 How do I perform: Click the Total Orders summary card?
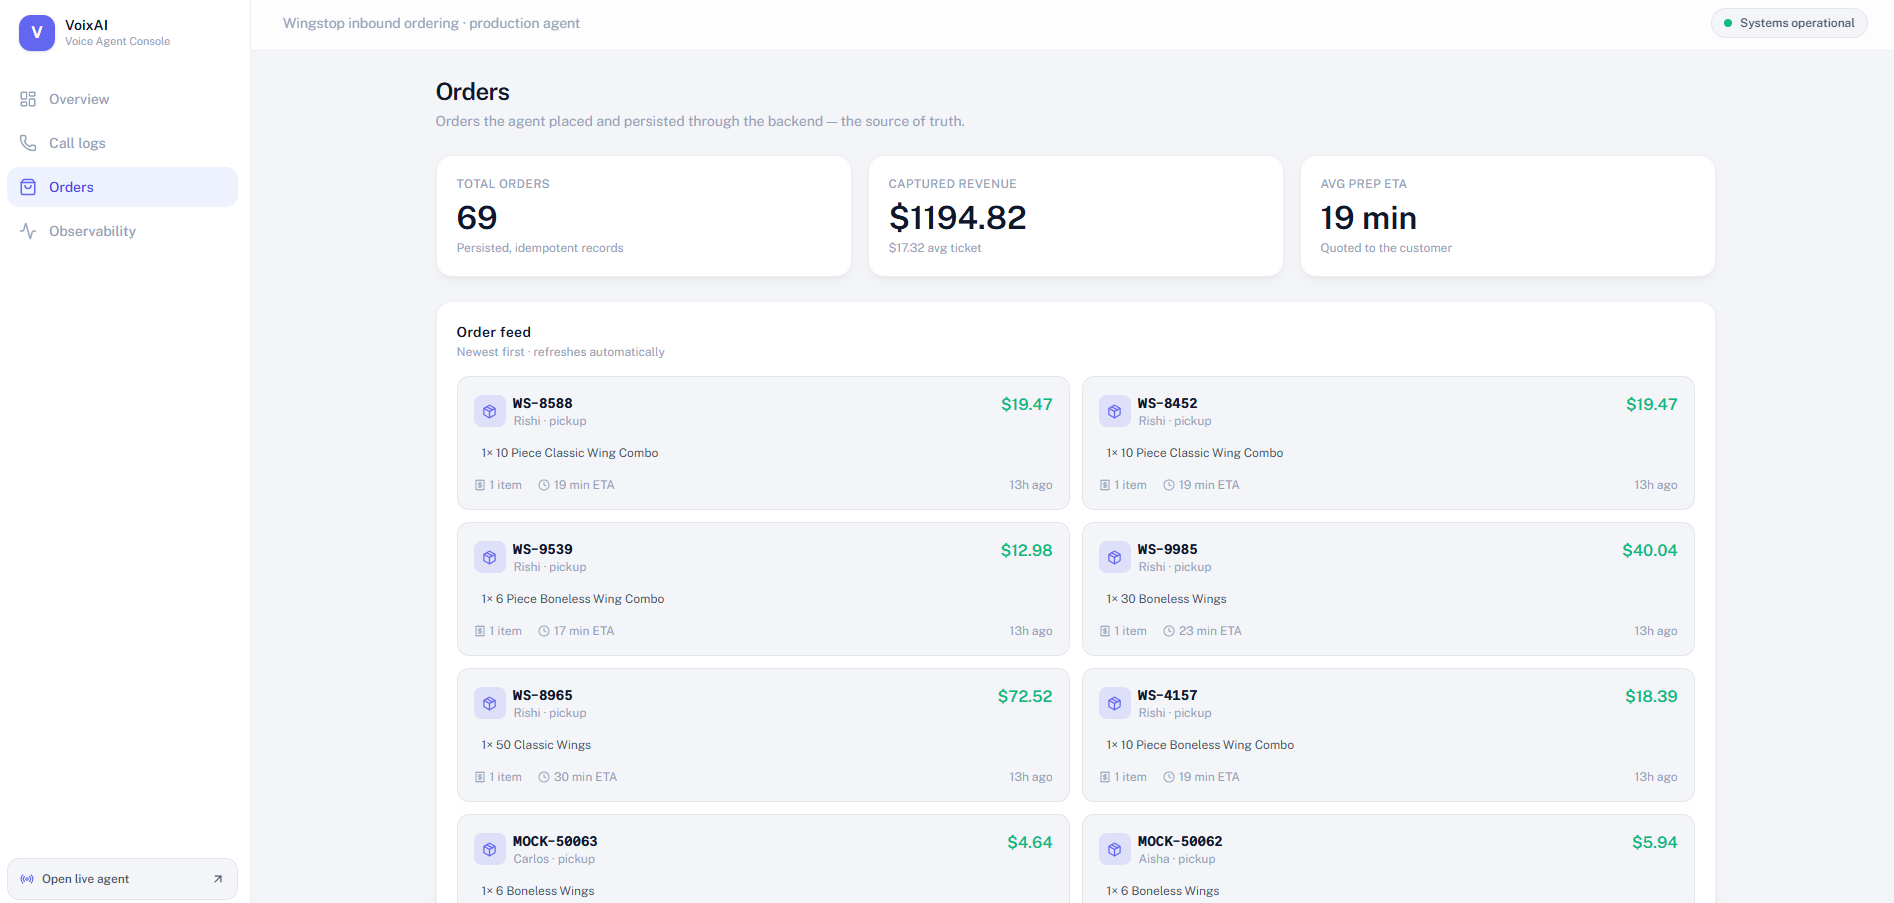tap(644, 216)
